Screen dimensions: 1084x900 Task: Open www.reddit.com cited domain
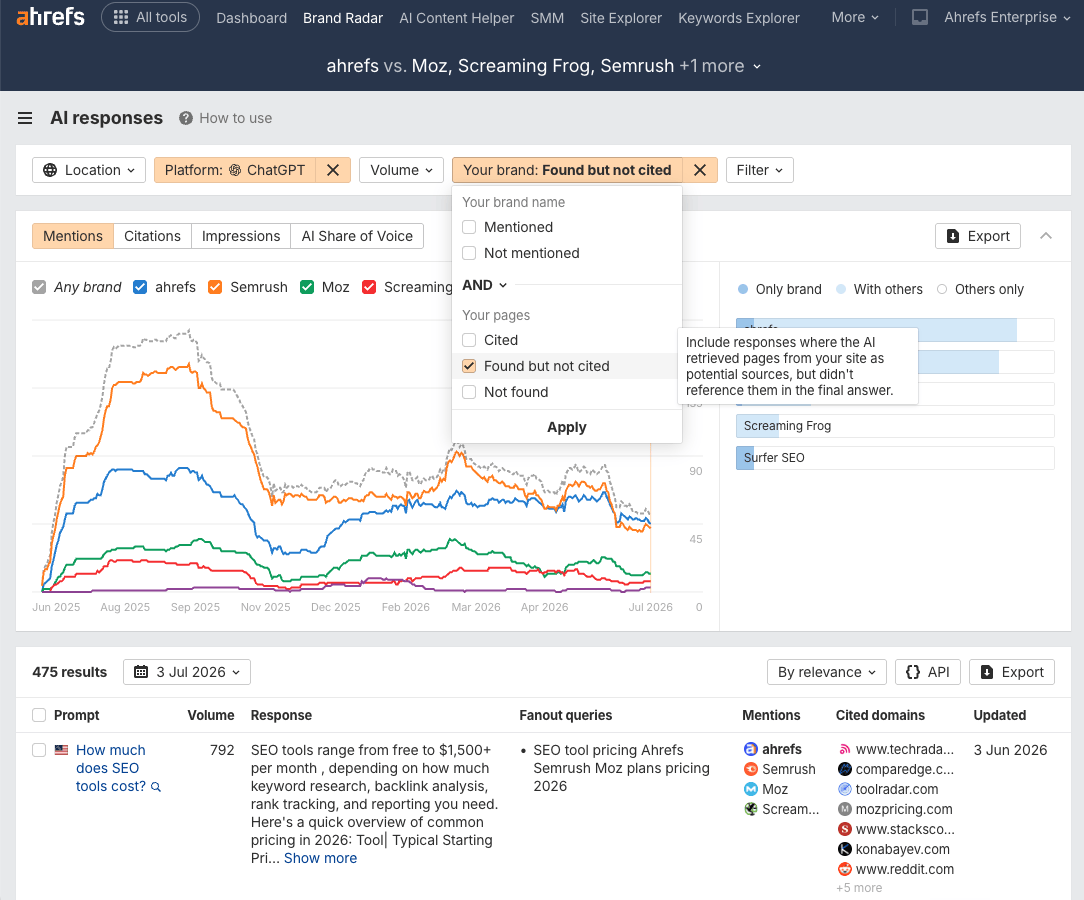904,870
